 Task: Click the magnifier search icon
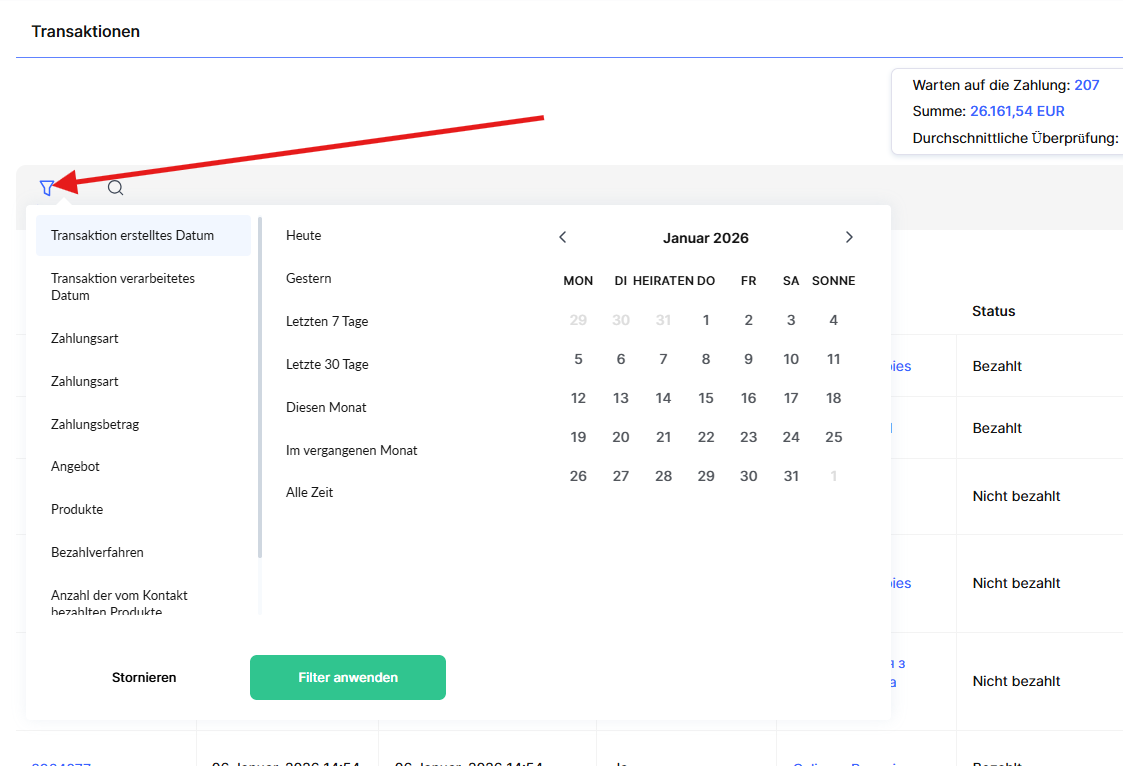click(x=115, y=187)
